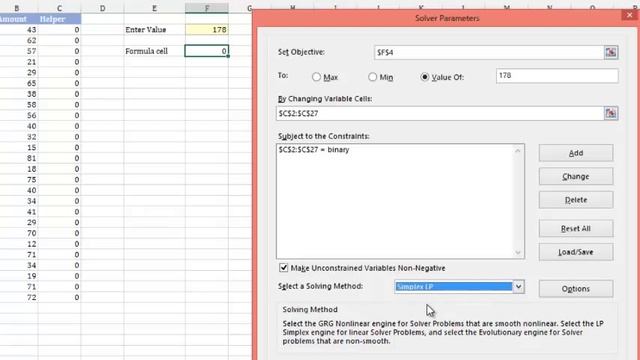Click the Formula cell label
The image size is (640, 360).
point(154,51)
